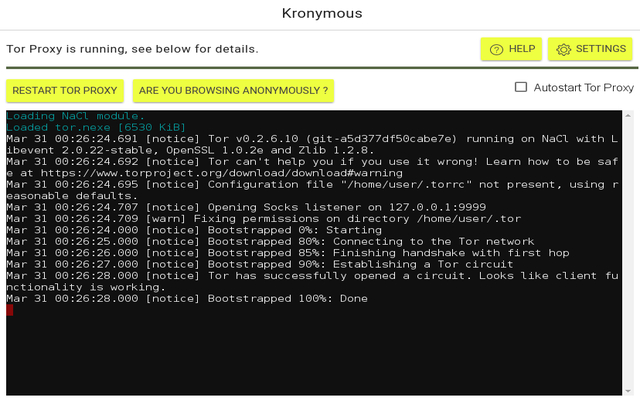Click the 'Bootstrapped 0%: Starting' line
The image size is (640, 400).
pyautogui.click(x=194, y=230)
